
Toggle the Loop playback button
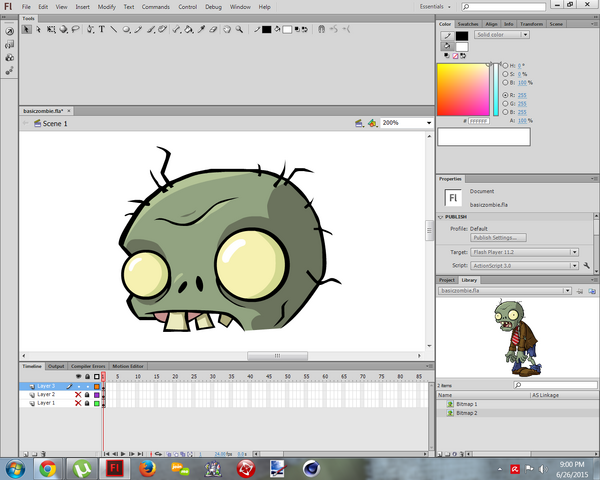coord(158,454)
